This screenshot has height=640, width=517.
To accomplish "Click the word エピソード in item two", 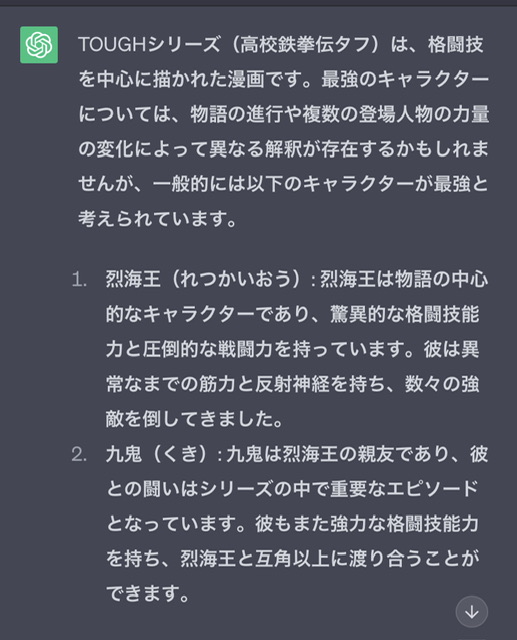I will point(433,489).
